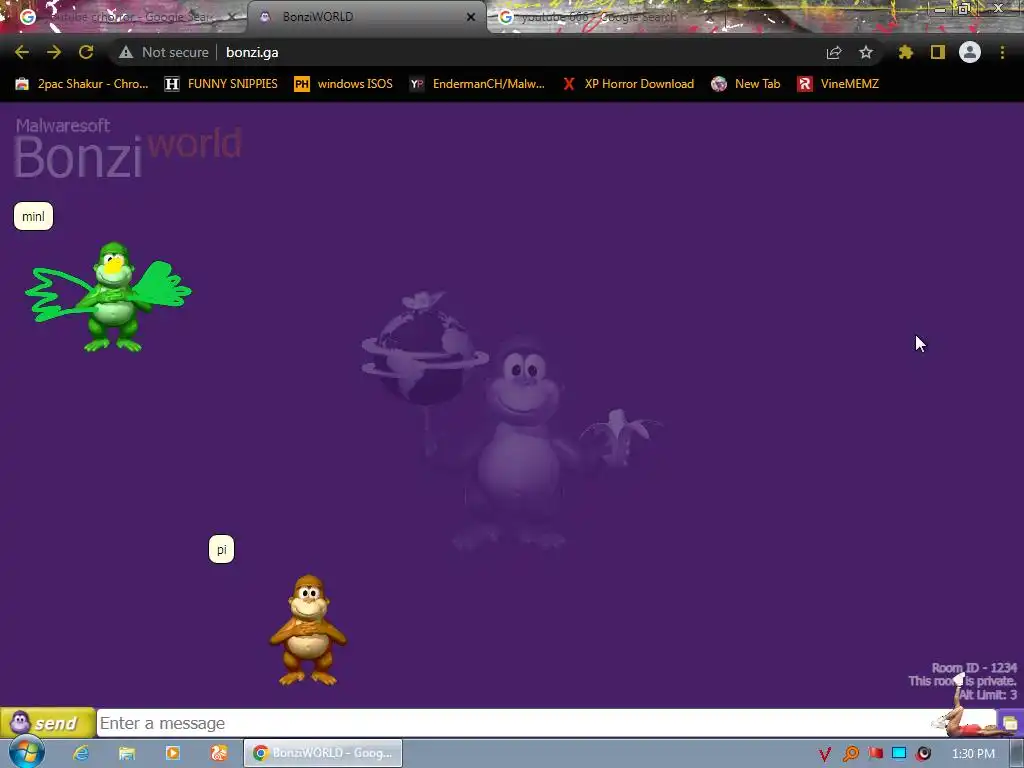Open the windows ISOS bookmark
The image size is (1024, 768).
(344, 84)
